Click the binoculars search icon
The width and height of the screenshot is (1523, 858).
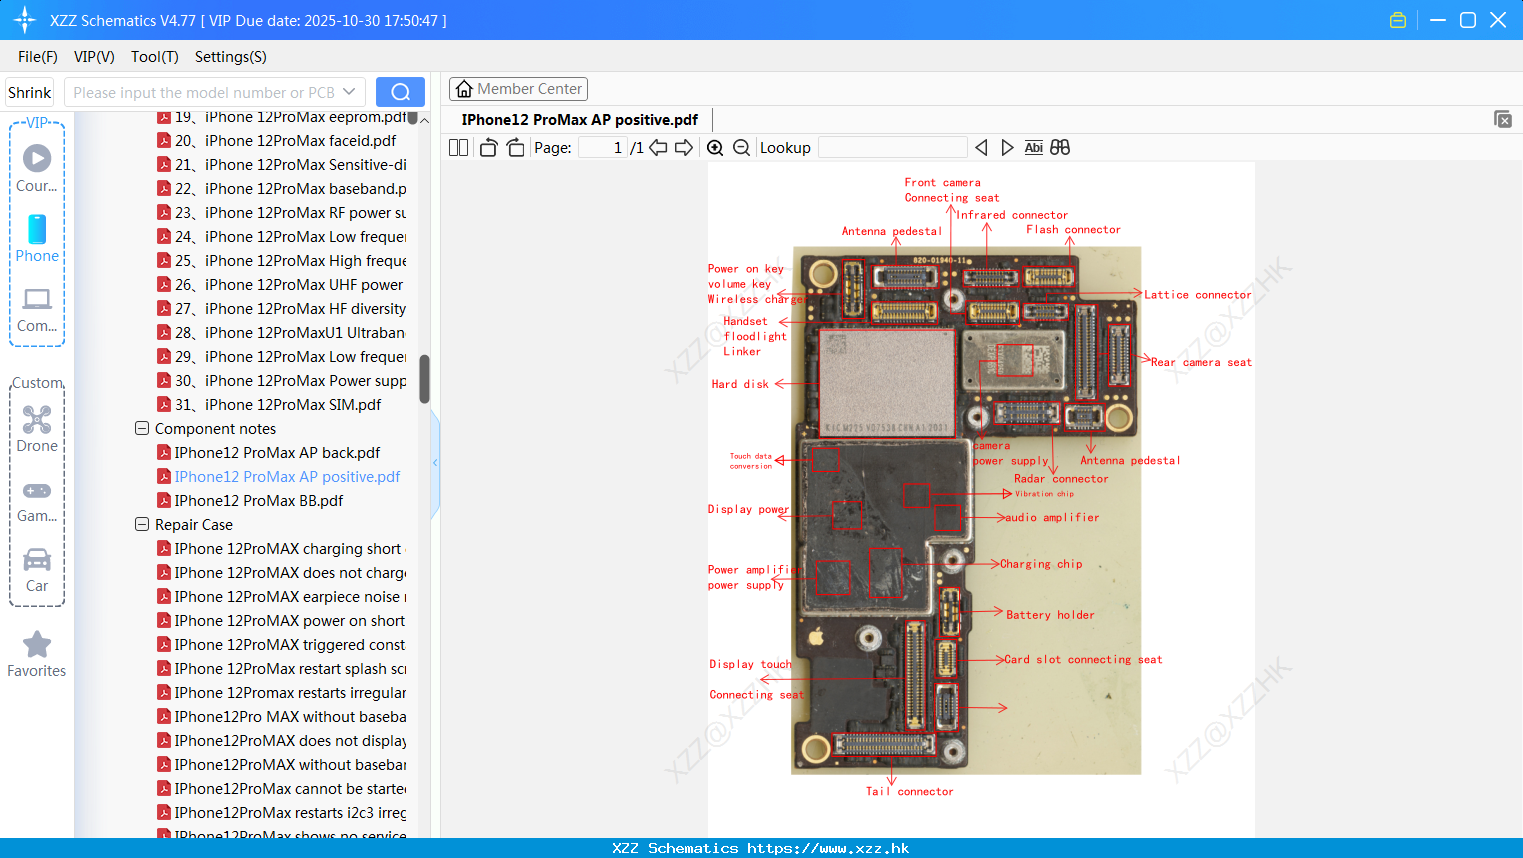tap(1060, 148)
